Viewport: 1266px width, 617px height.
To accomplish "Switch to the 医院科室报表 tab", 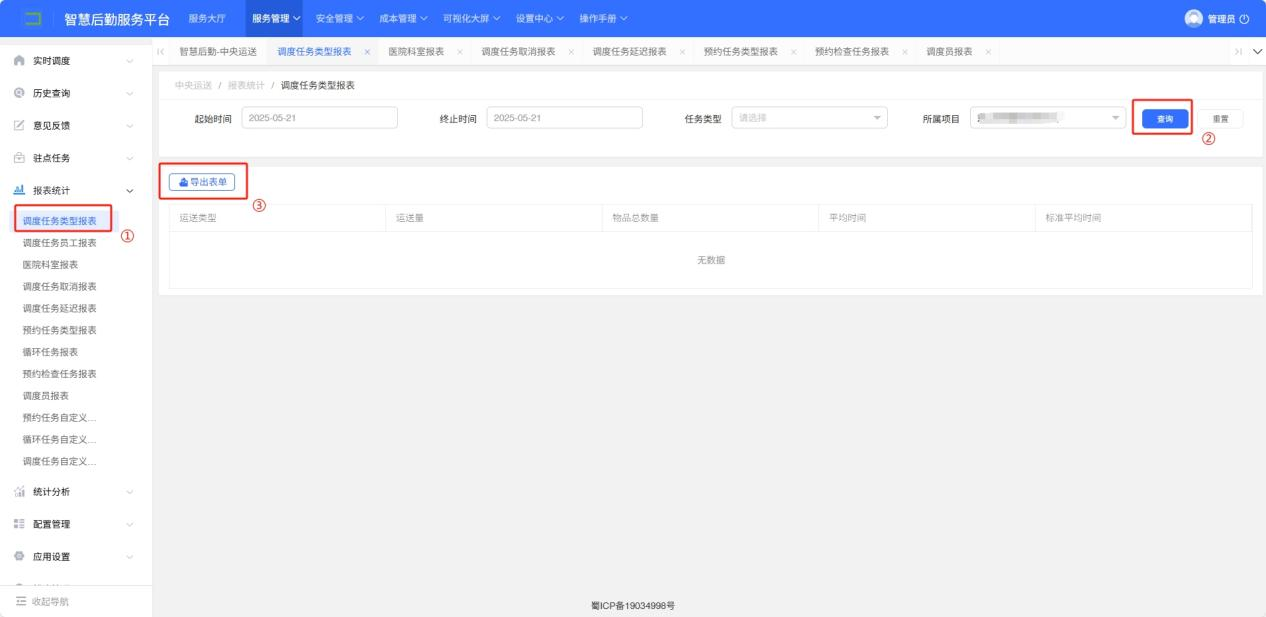I will (416, 51).
